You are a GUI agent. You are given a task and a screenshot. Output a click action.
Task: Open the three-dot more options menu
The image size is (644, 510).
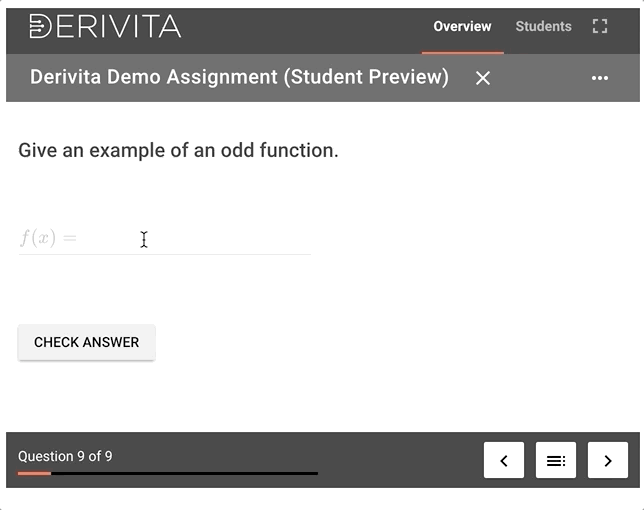(600, 78)
